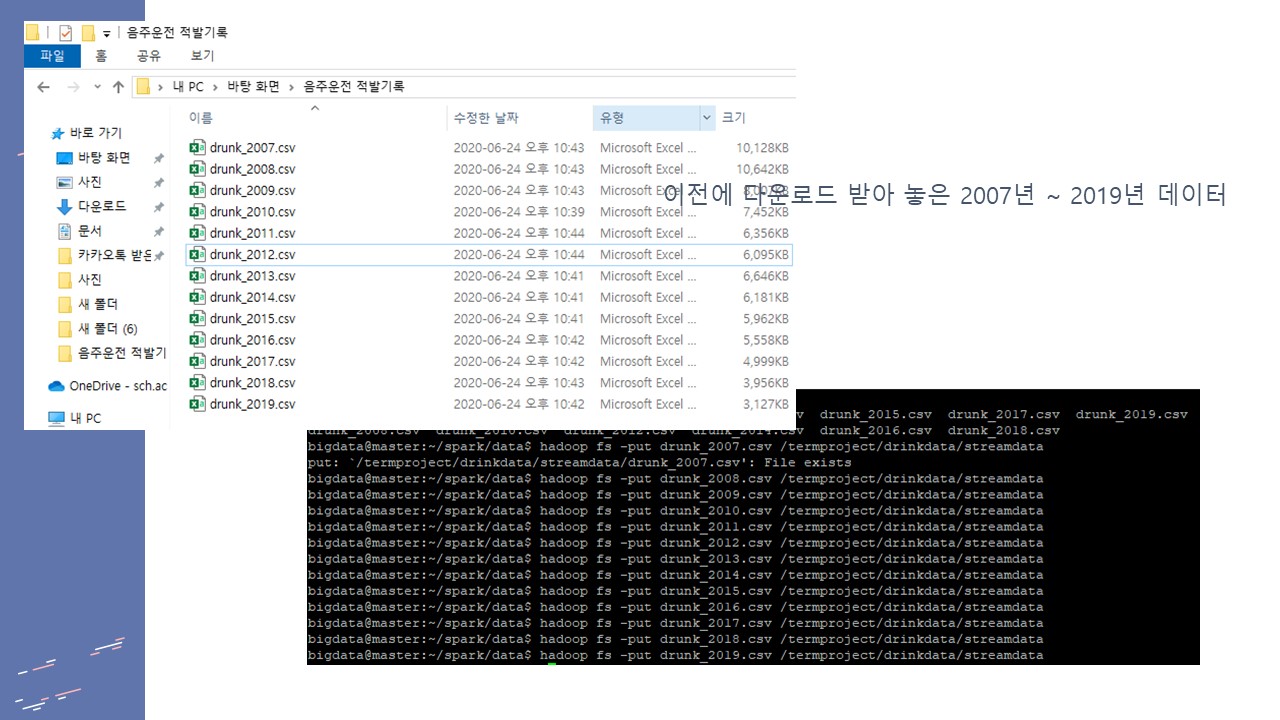Select drunk_2012.csv file icon
Screen dimensions: 1280x720
tap(197, 255)
